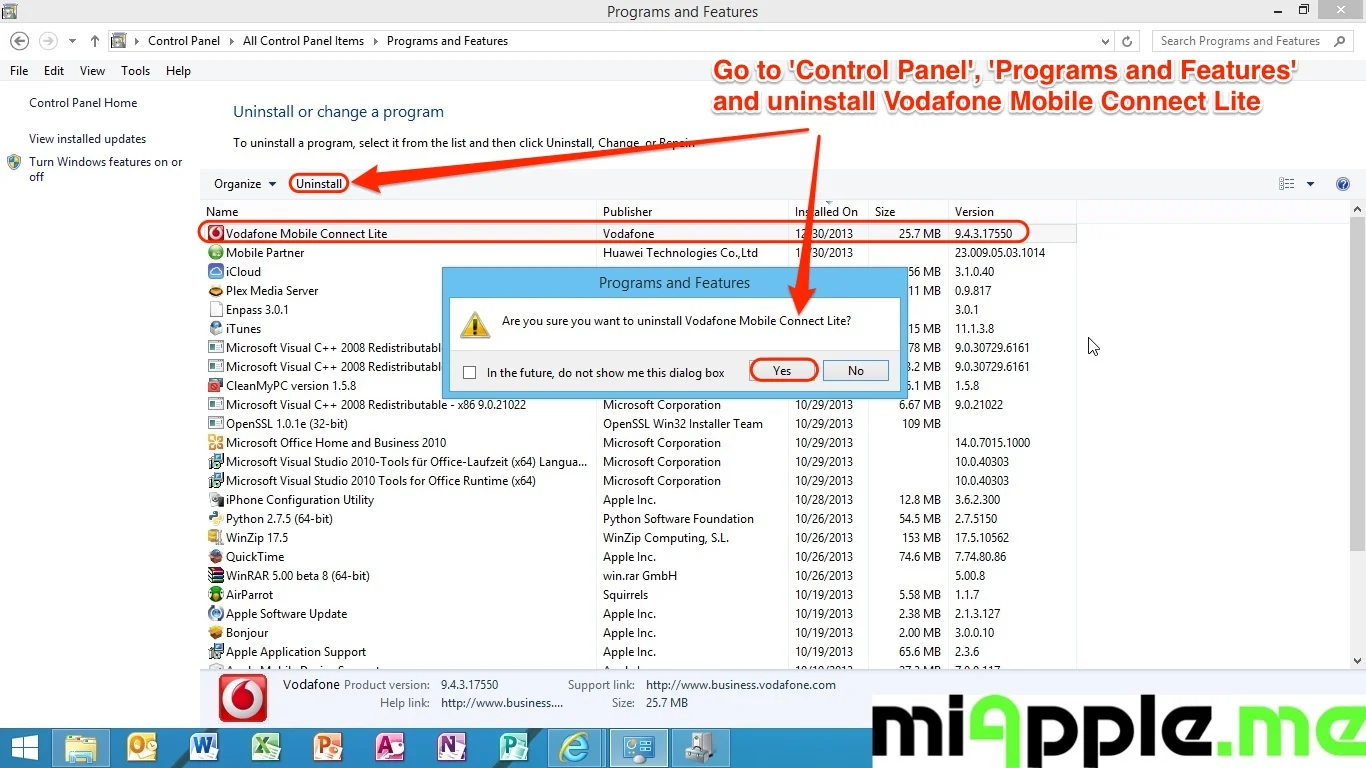The image size is (1366, 768).
Task: Open the View menu
Action: pos(93,71)
